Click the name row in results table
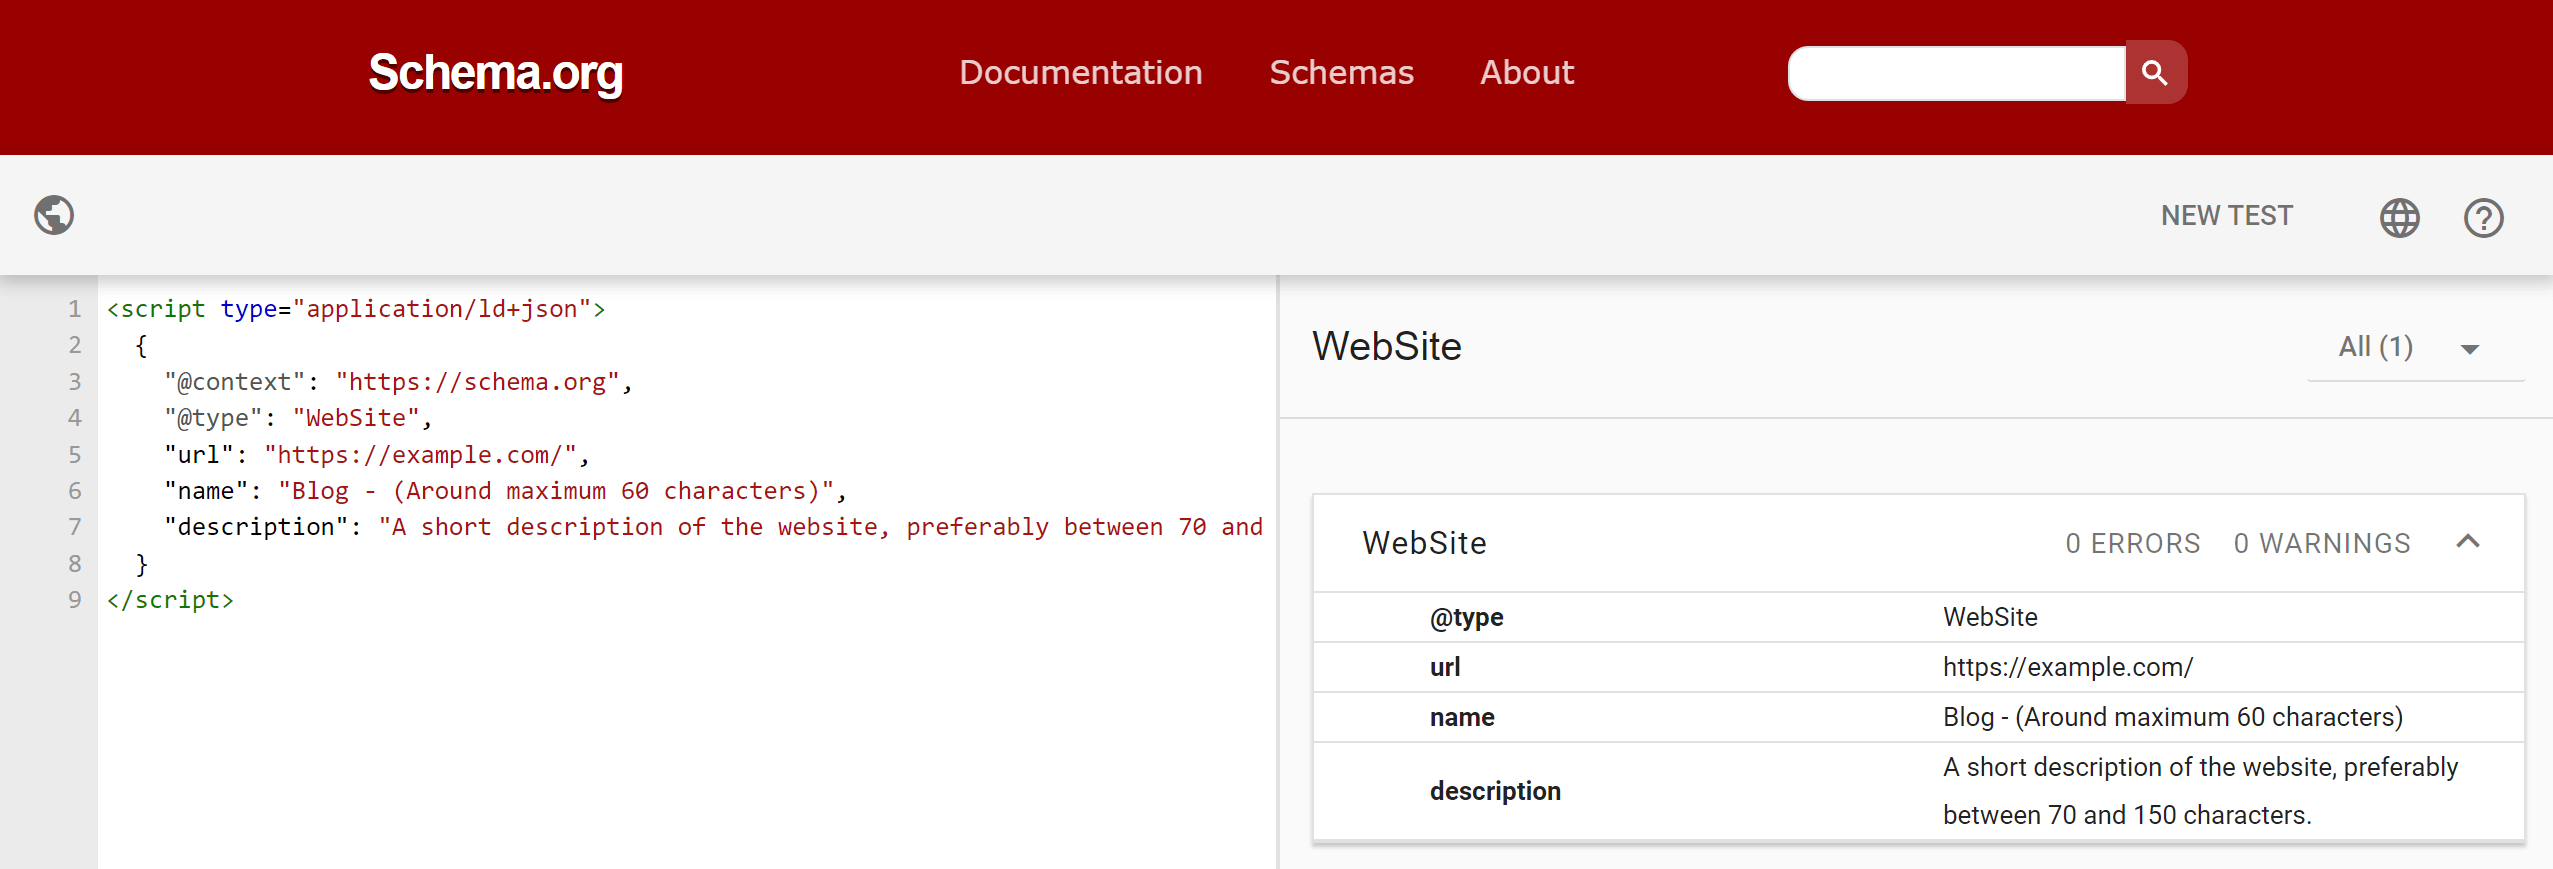Viewport: 2553px width, 869px height. (x=1461, y=717)
